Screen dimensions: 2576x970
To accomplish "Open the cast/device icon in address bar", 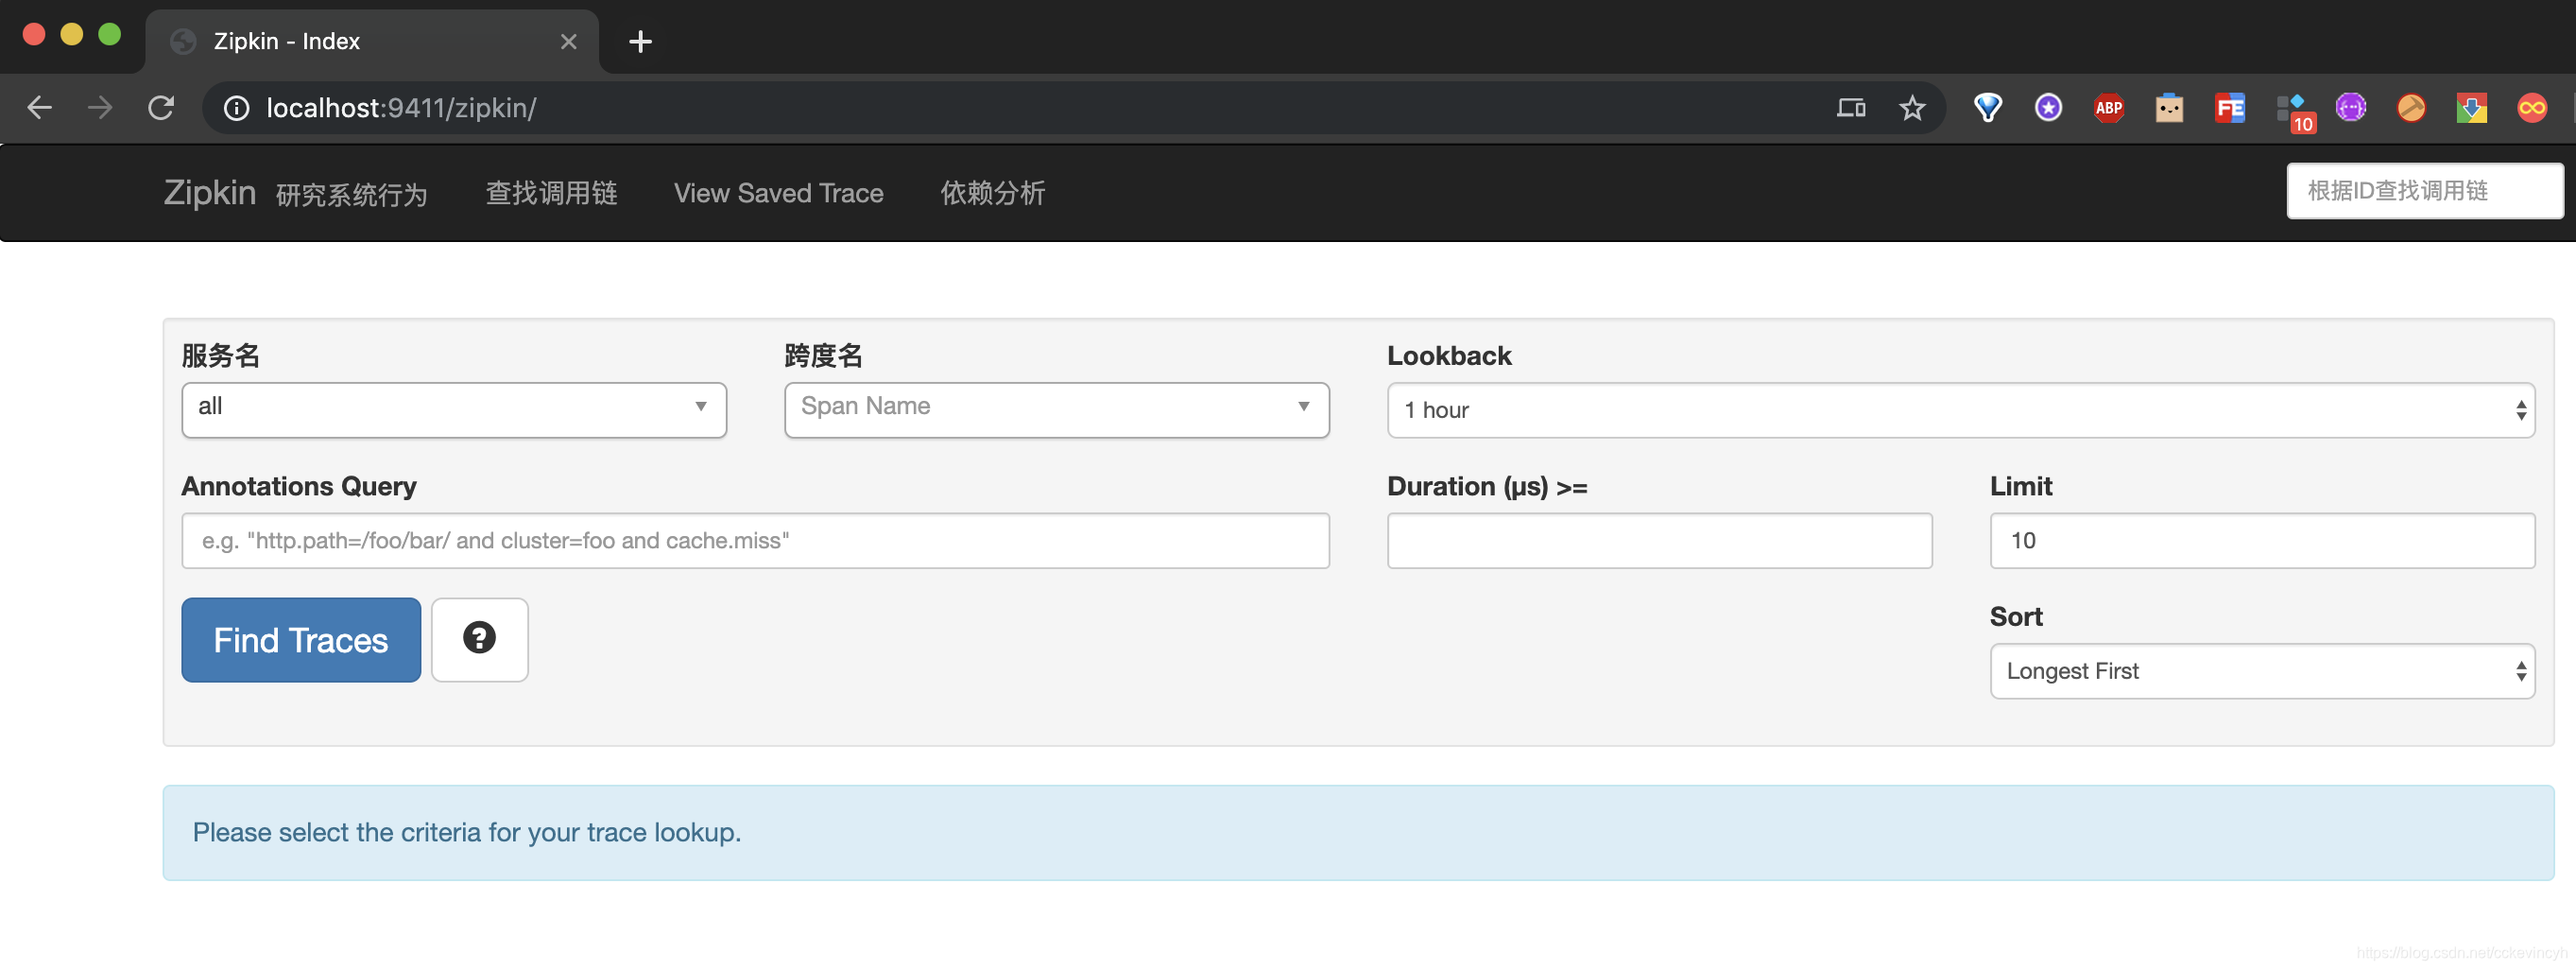I will tap(1851, 108).
